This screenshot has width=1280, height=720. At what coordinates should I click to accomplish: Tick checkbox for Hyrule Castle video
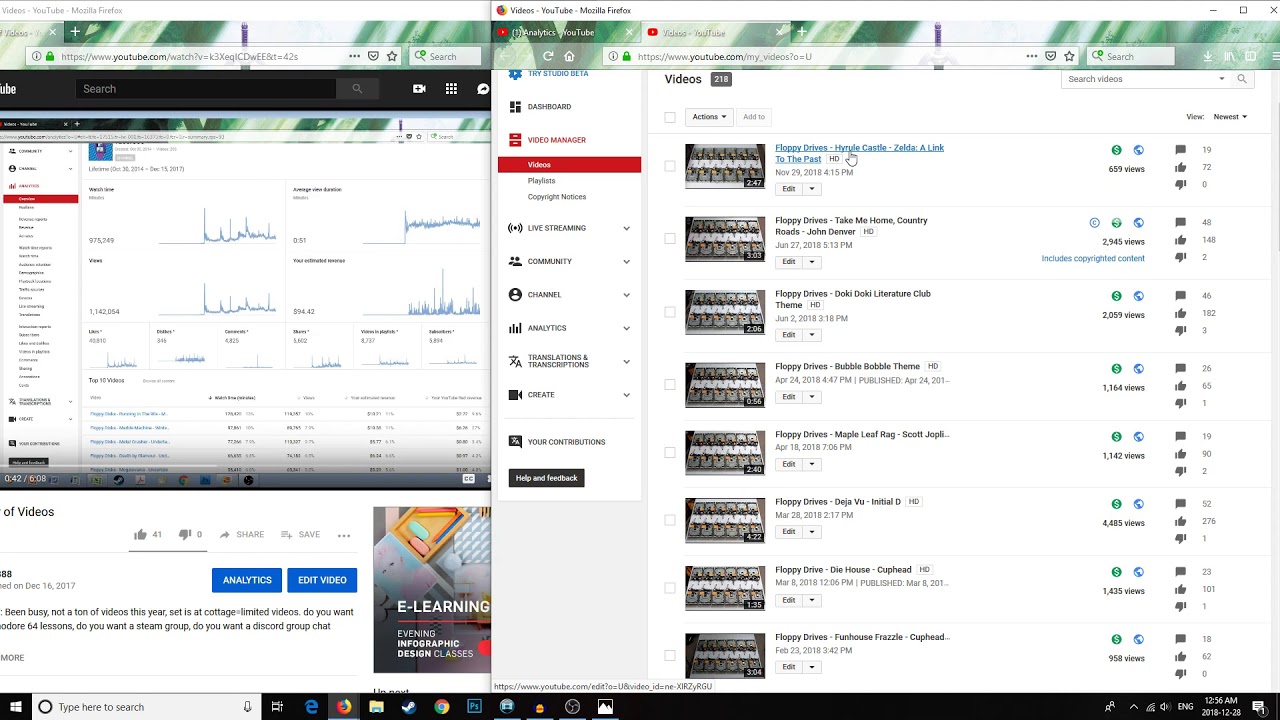coord(670,166)
